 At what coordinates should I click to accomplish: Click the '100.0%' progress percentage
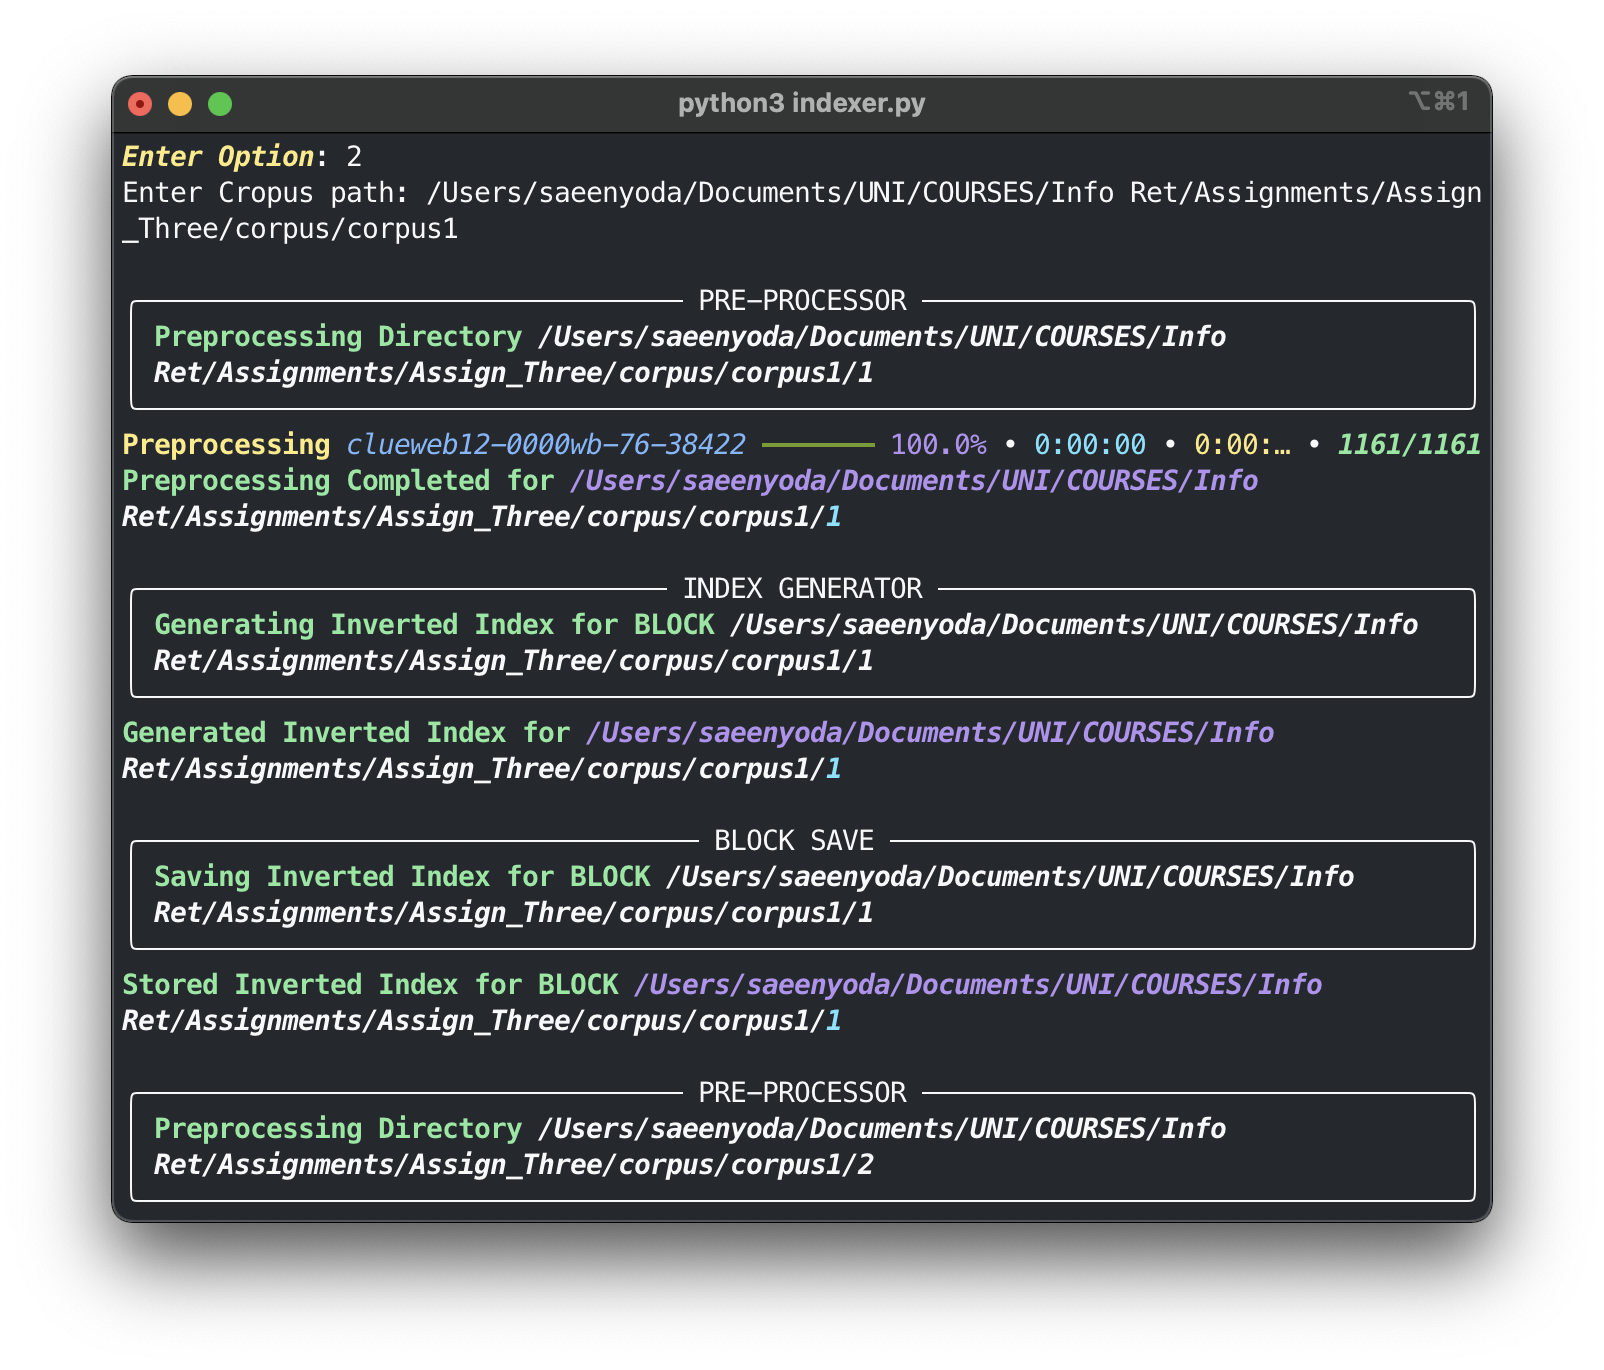(939, 445)
